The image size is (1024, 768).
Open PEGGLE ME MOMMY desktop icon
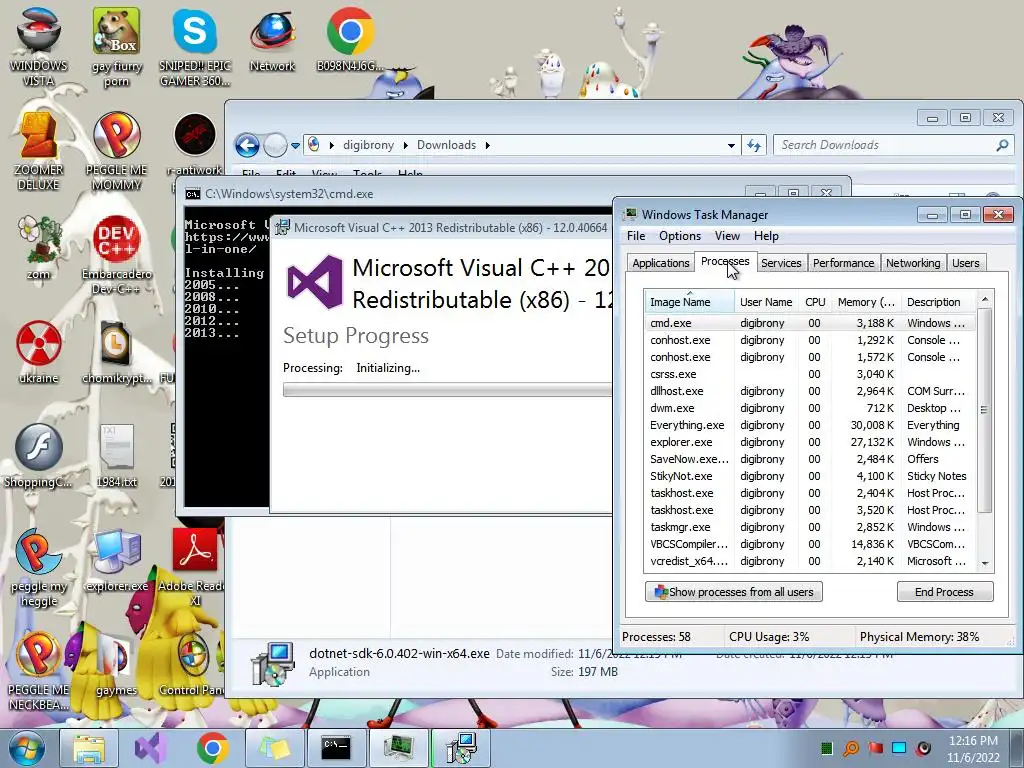coord(116,150)
